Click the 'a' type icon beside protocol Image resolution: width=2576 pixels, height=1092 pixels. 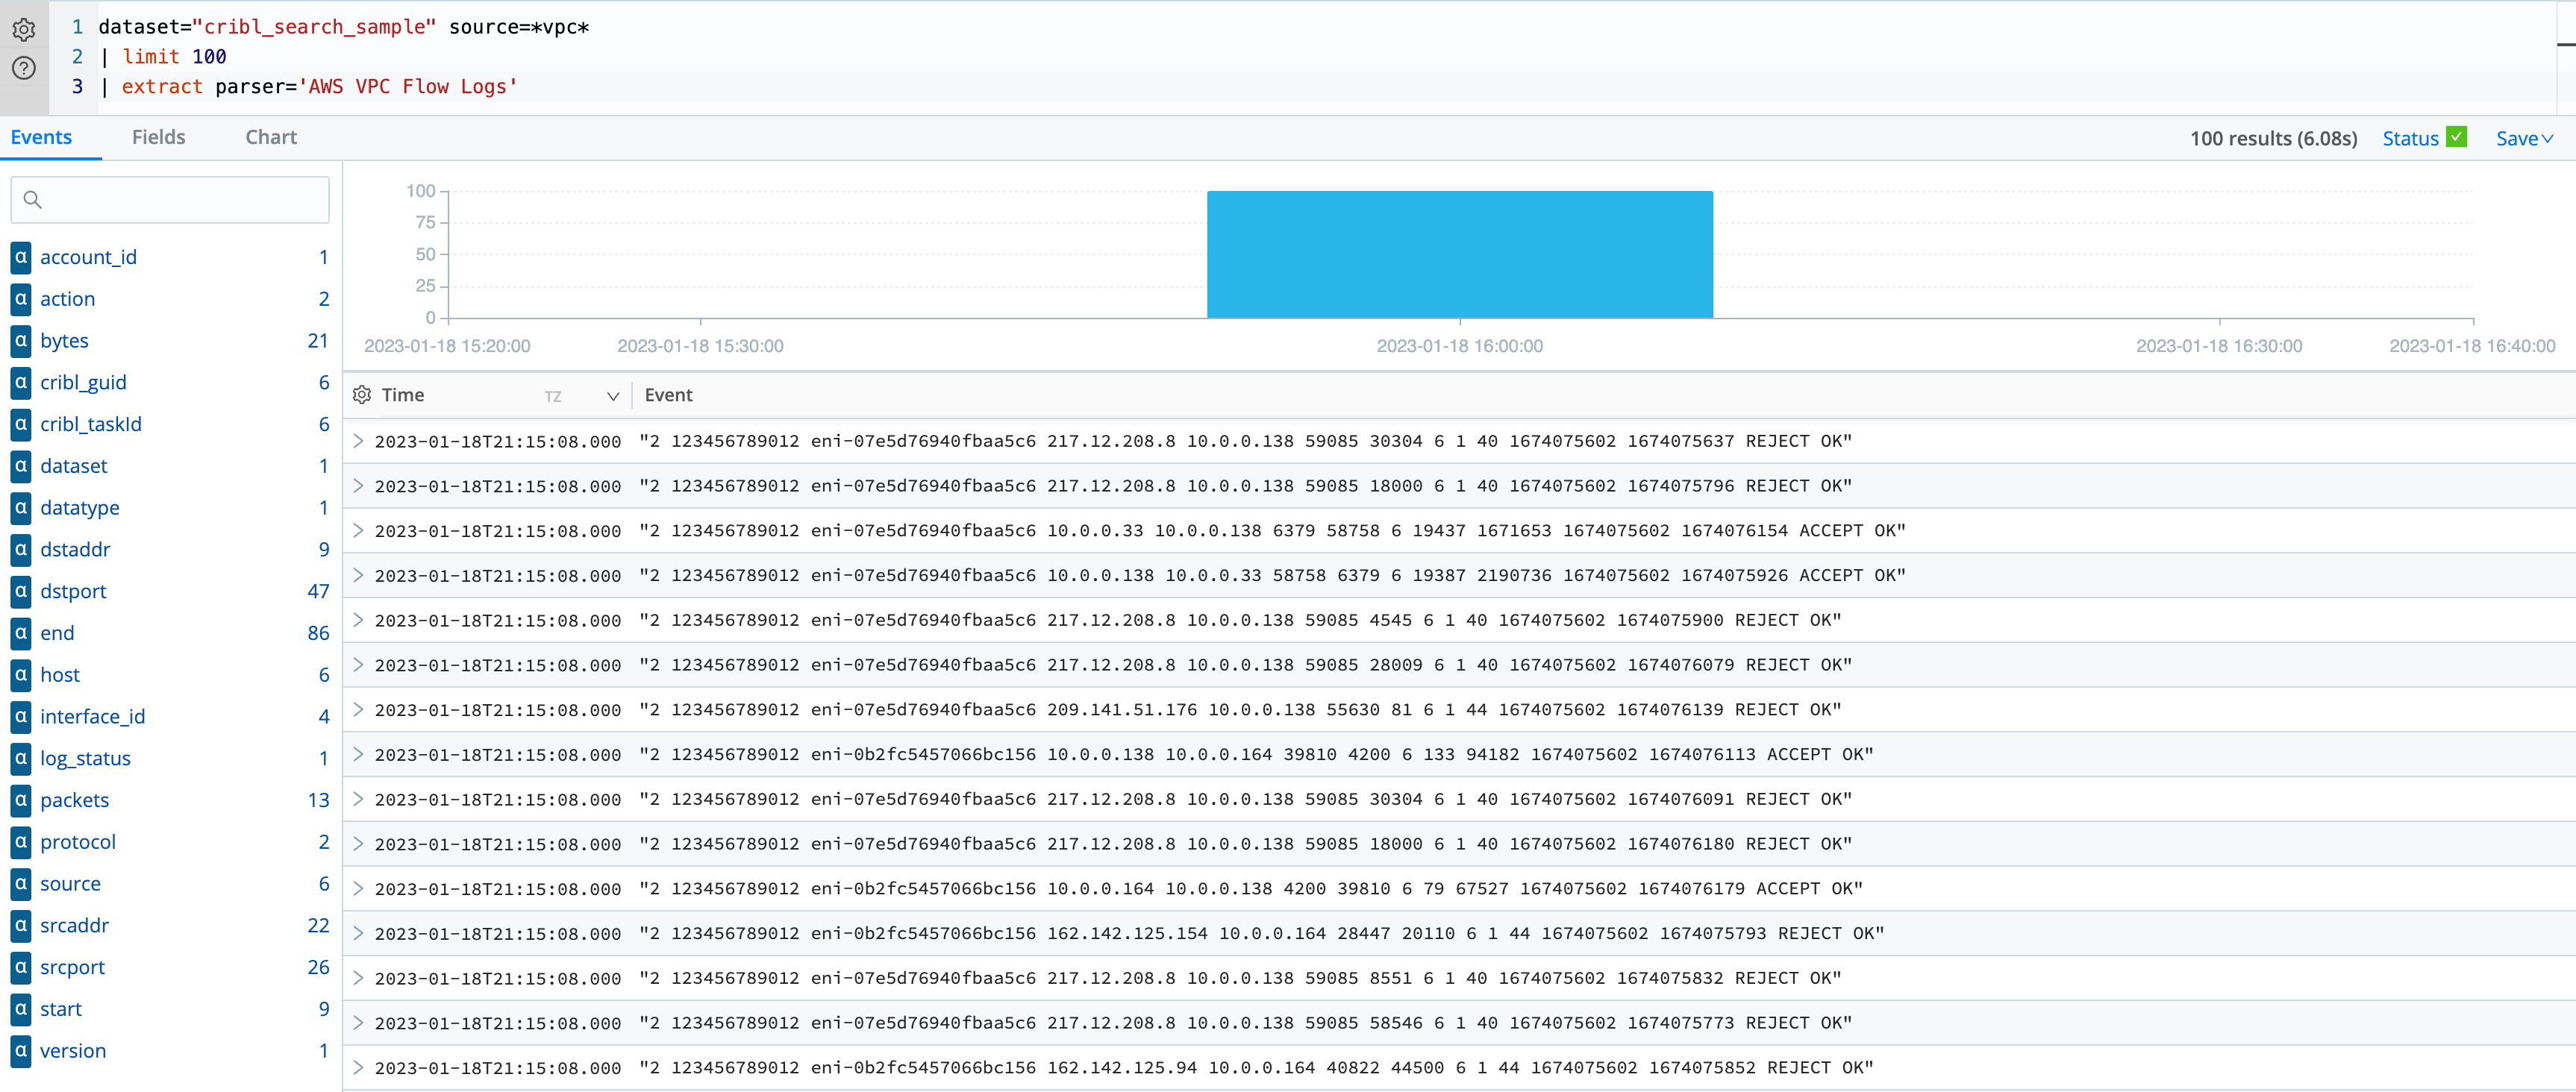(x=20, y=841)
